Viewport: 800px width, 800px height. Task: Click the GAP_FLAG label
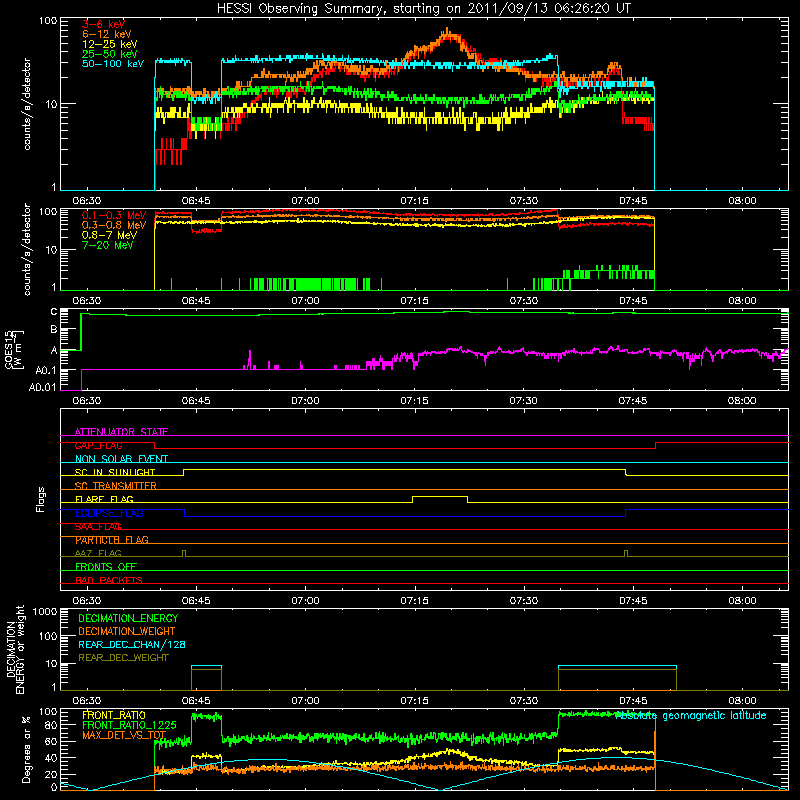click(98, 445)
